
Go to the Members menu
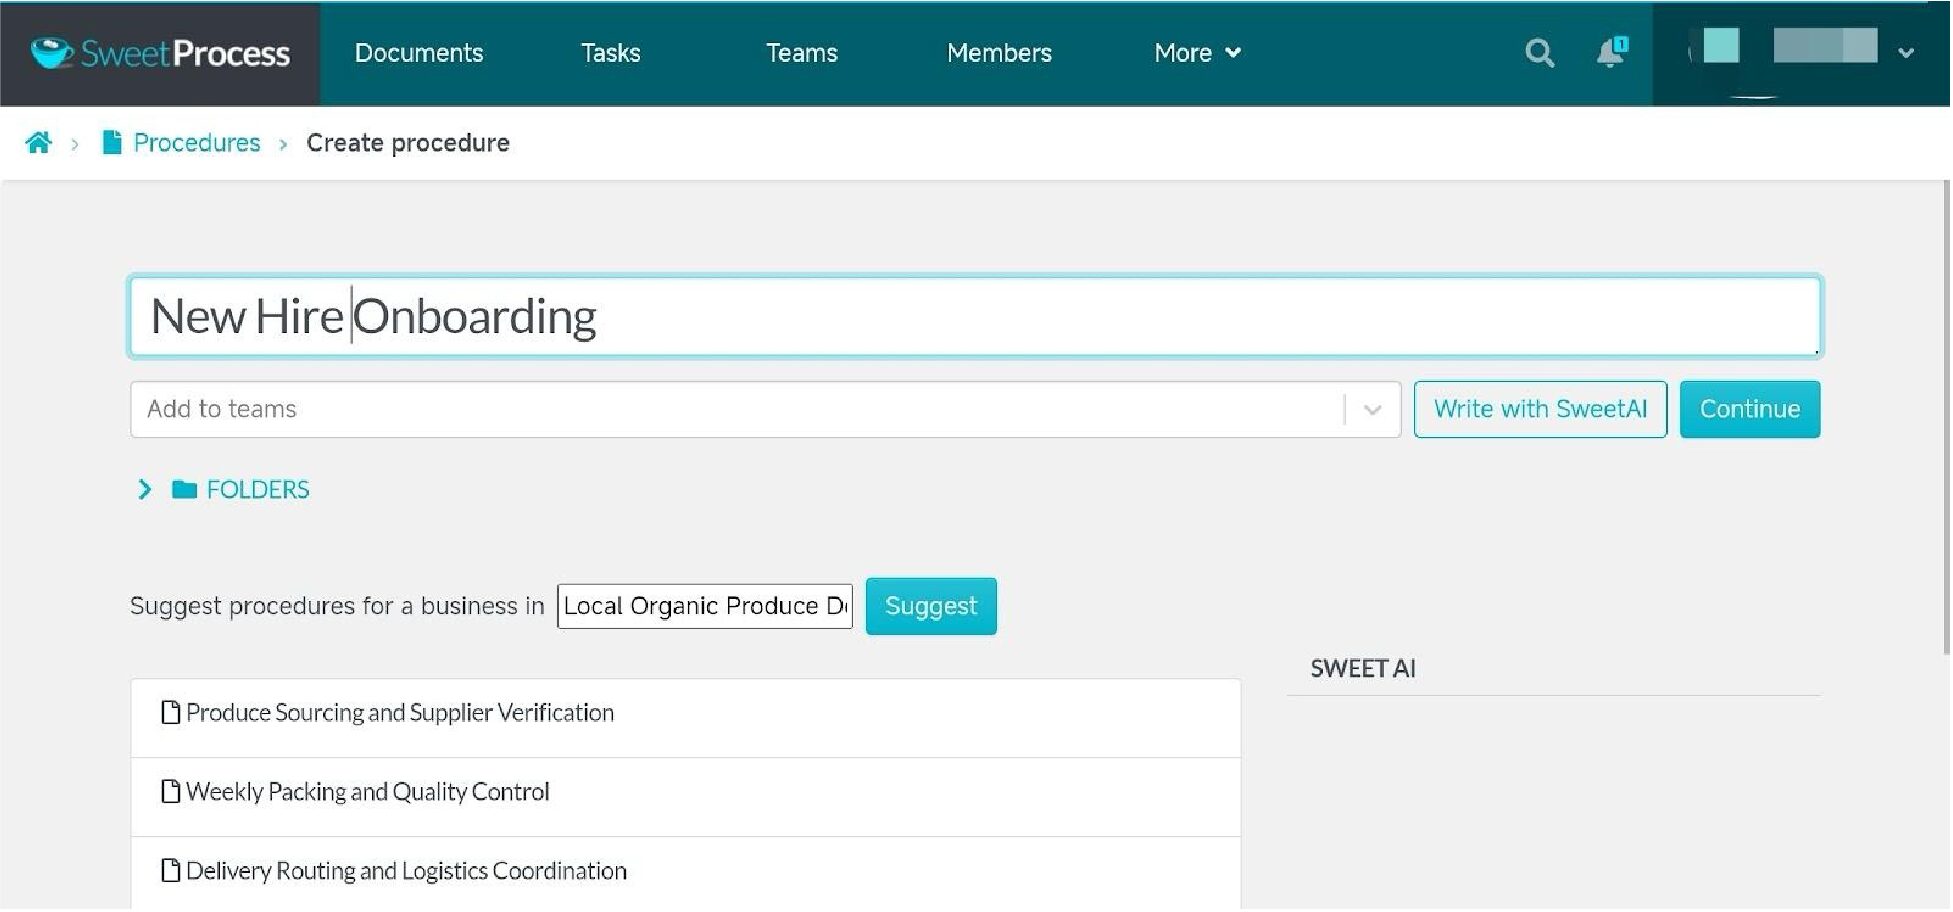(x=1000, y=53)
